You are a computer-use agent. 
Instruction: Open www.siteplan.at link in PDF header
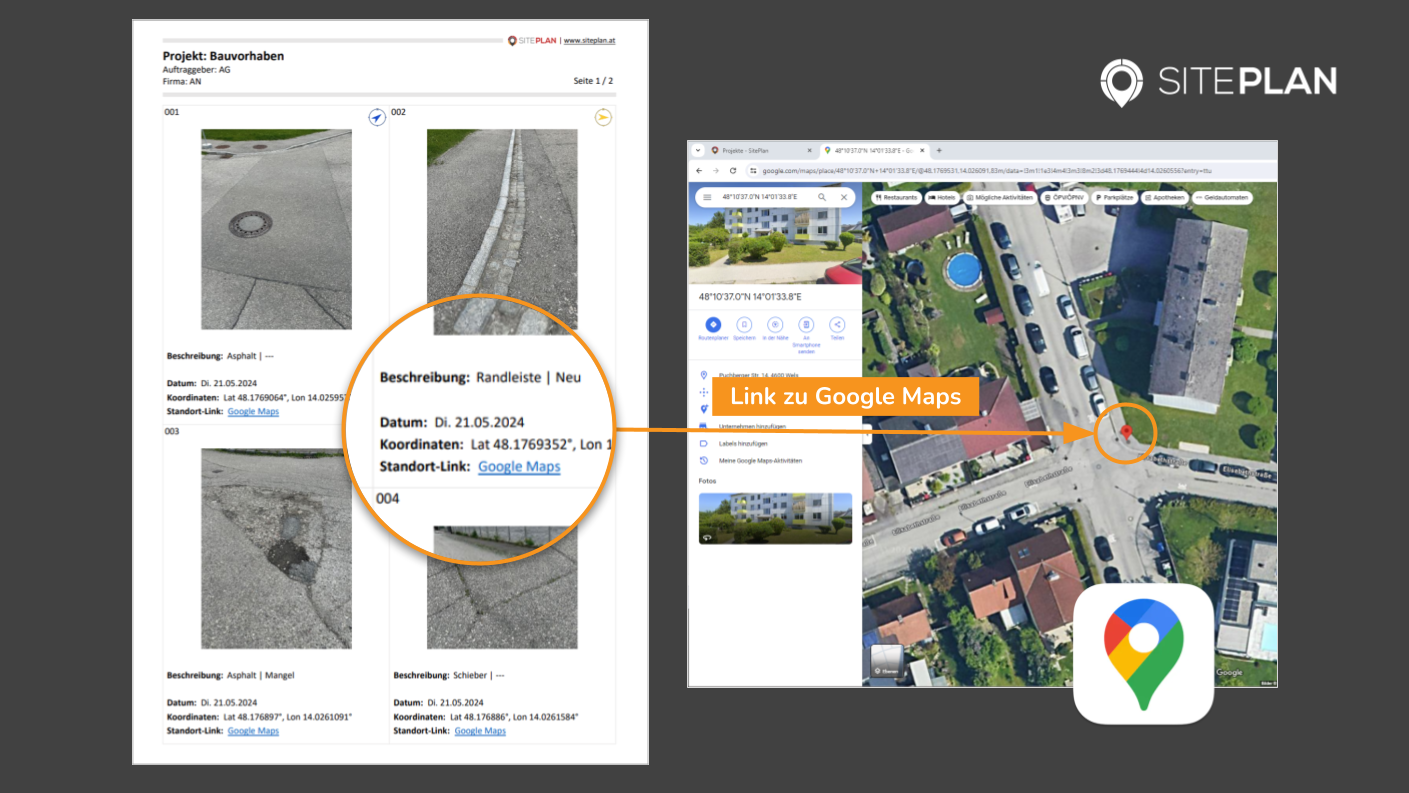tap(589, 41)
